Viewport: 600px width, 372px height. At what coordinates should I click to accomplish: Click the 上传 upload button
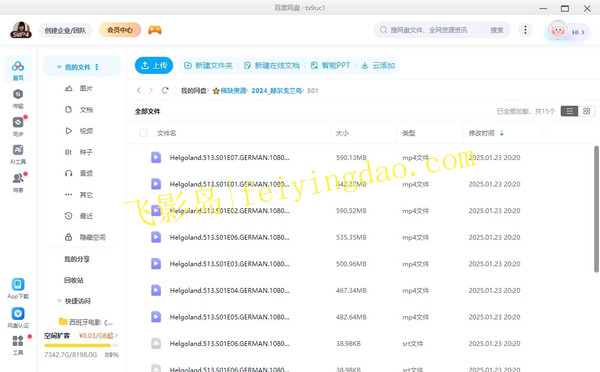click(x=154, y=65)
